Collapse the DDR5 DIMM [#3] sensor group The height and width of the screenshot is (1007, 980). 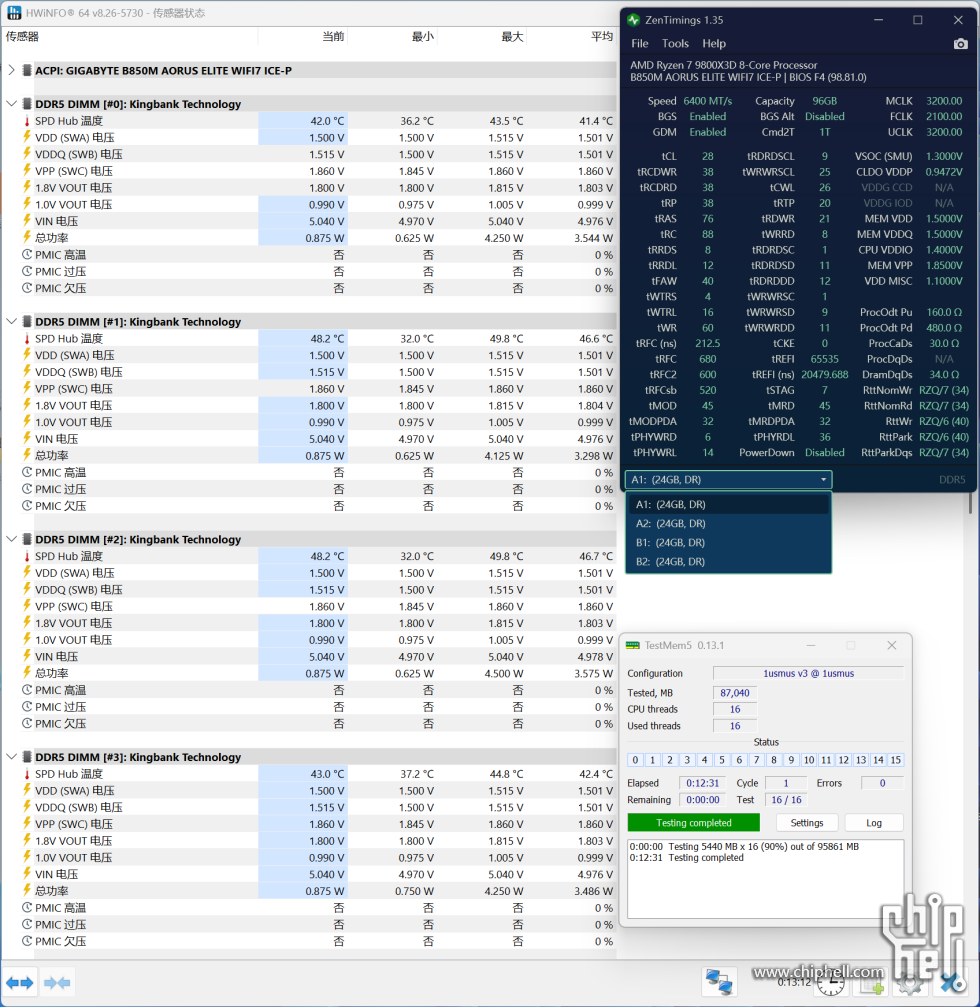click(11, 757)
